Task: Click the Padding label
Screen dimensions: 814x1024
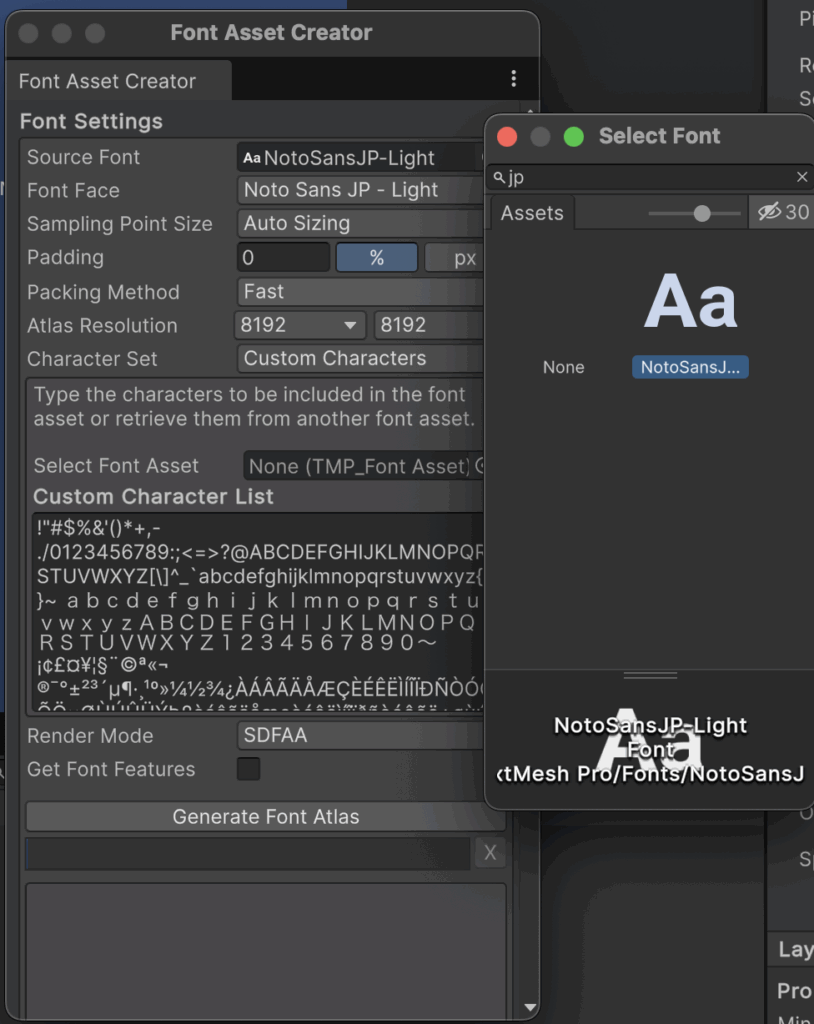Action: [x=65, y=257]
